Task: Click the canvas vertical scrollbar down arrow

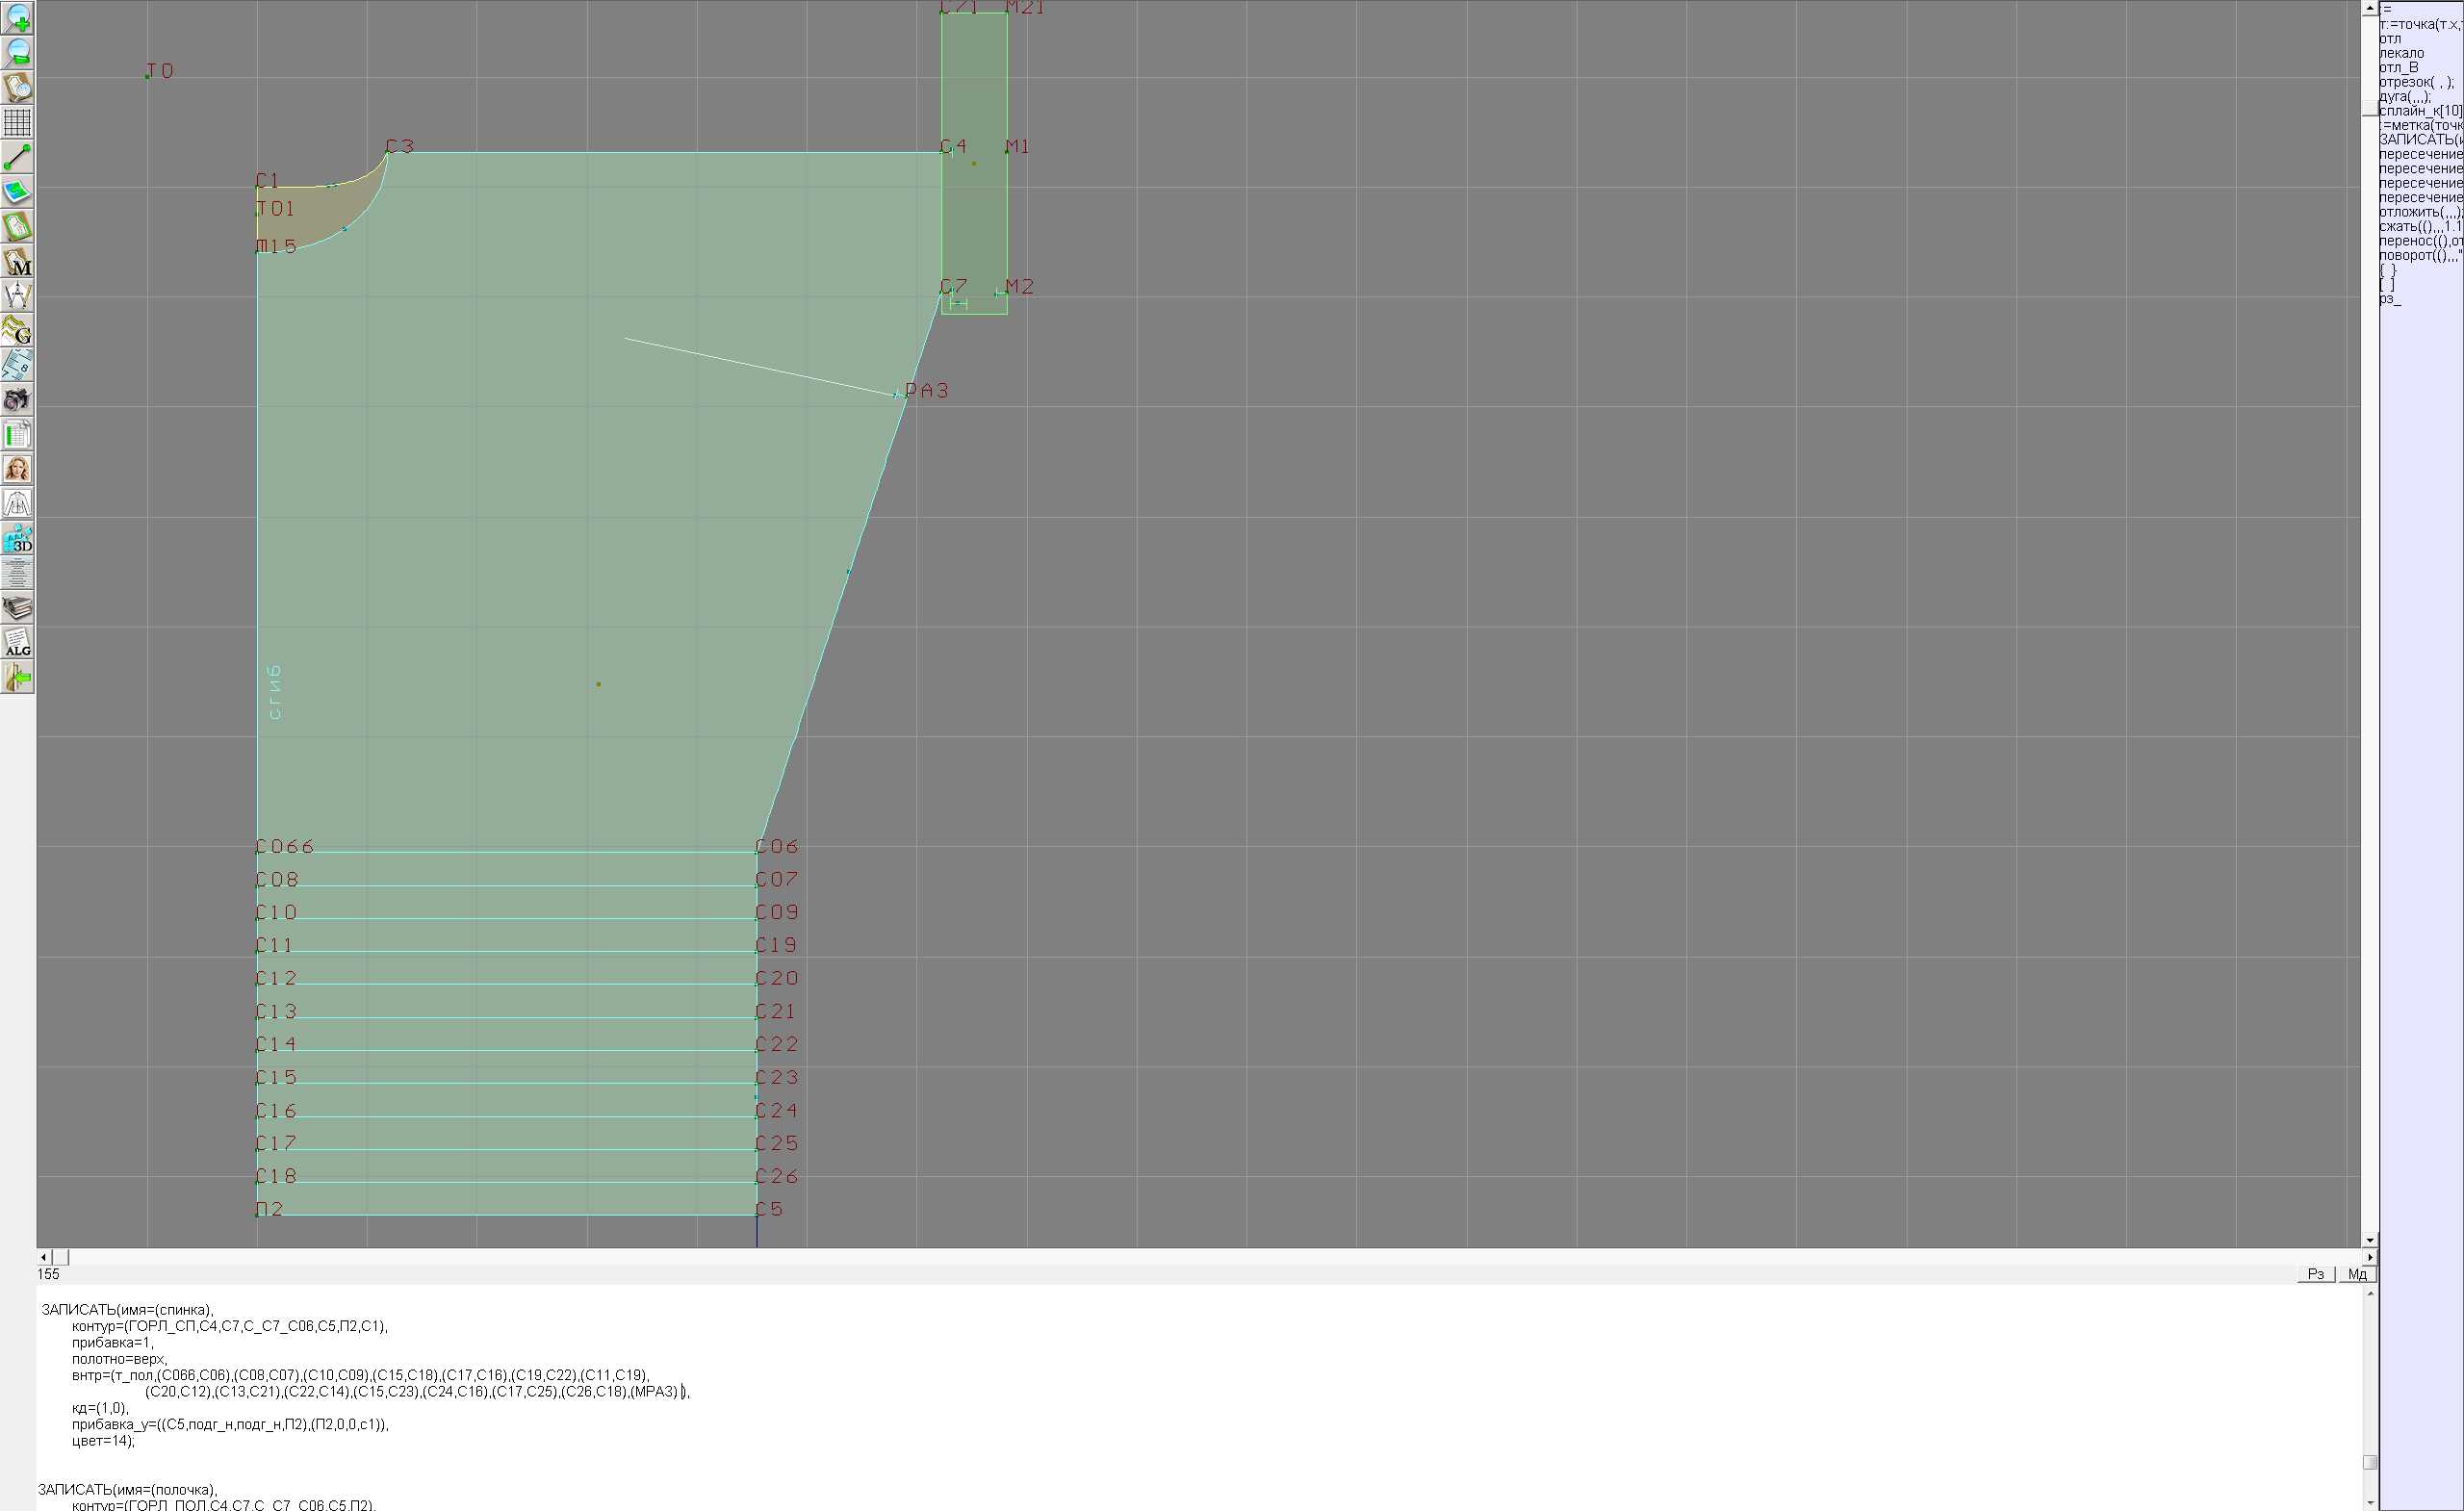Action: (x=2370, y=1240)
